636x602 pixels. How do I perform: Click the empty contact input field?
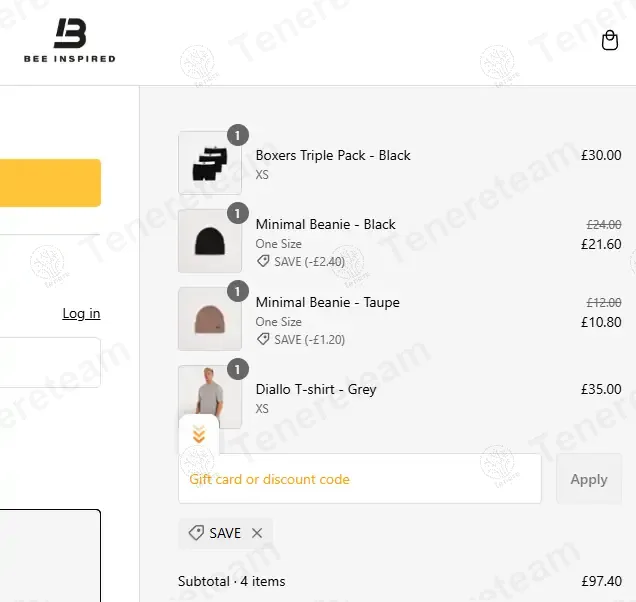(x=50, y=362)
